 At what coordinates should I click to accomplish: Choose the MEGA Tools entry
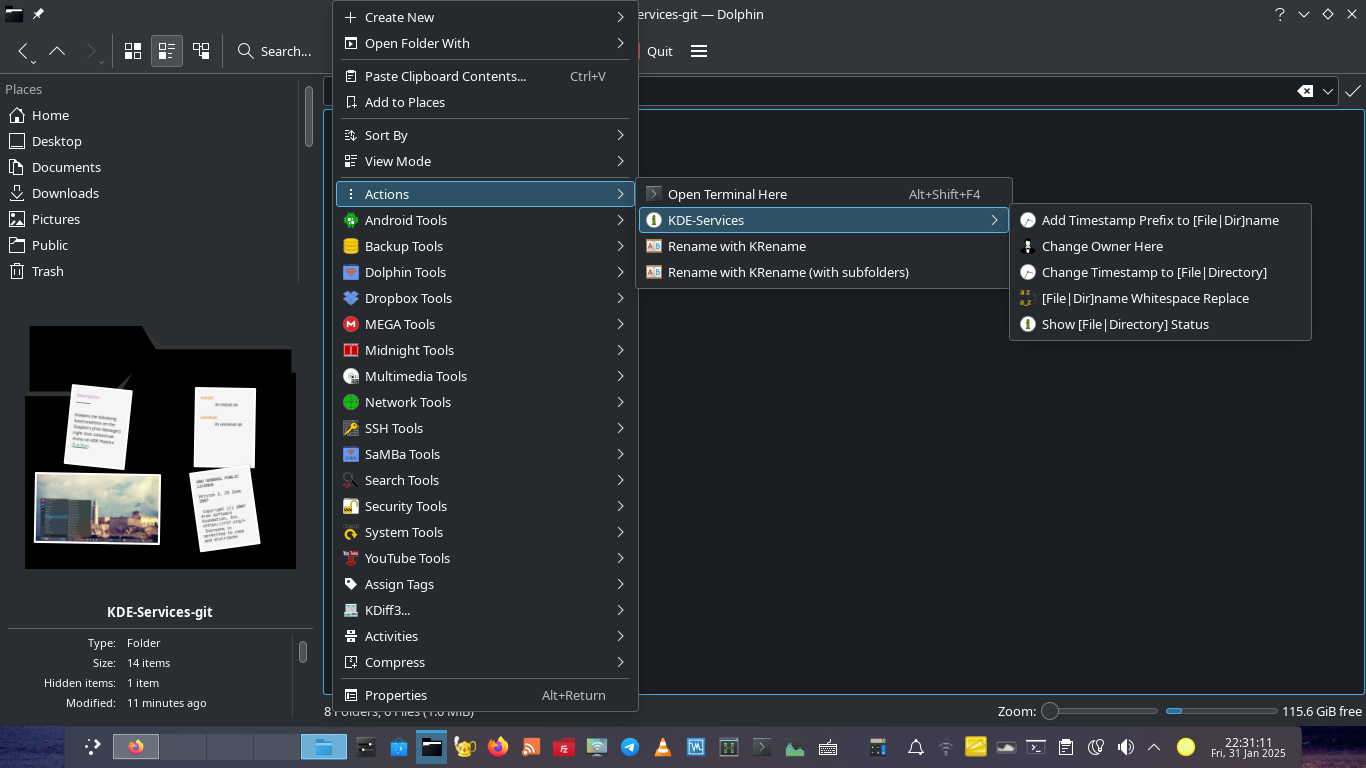pyautogui.click(x=485, y=324)
